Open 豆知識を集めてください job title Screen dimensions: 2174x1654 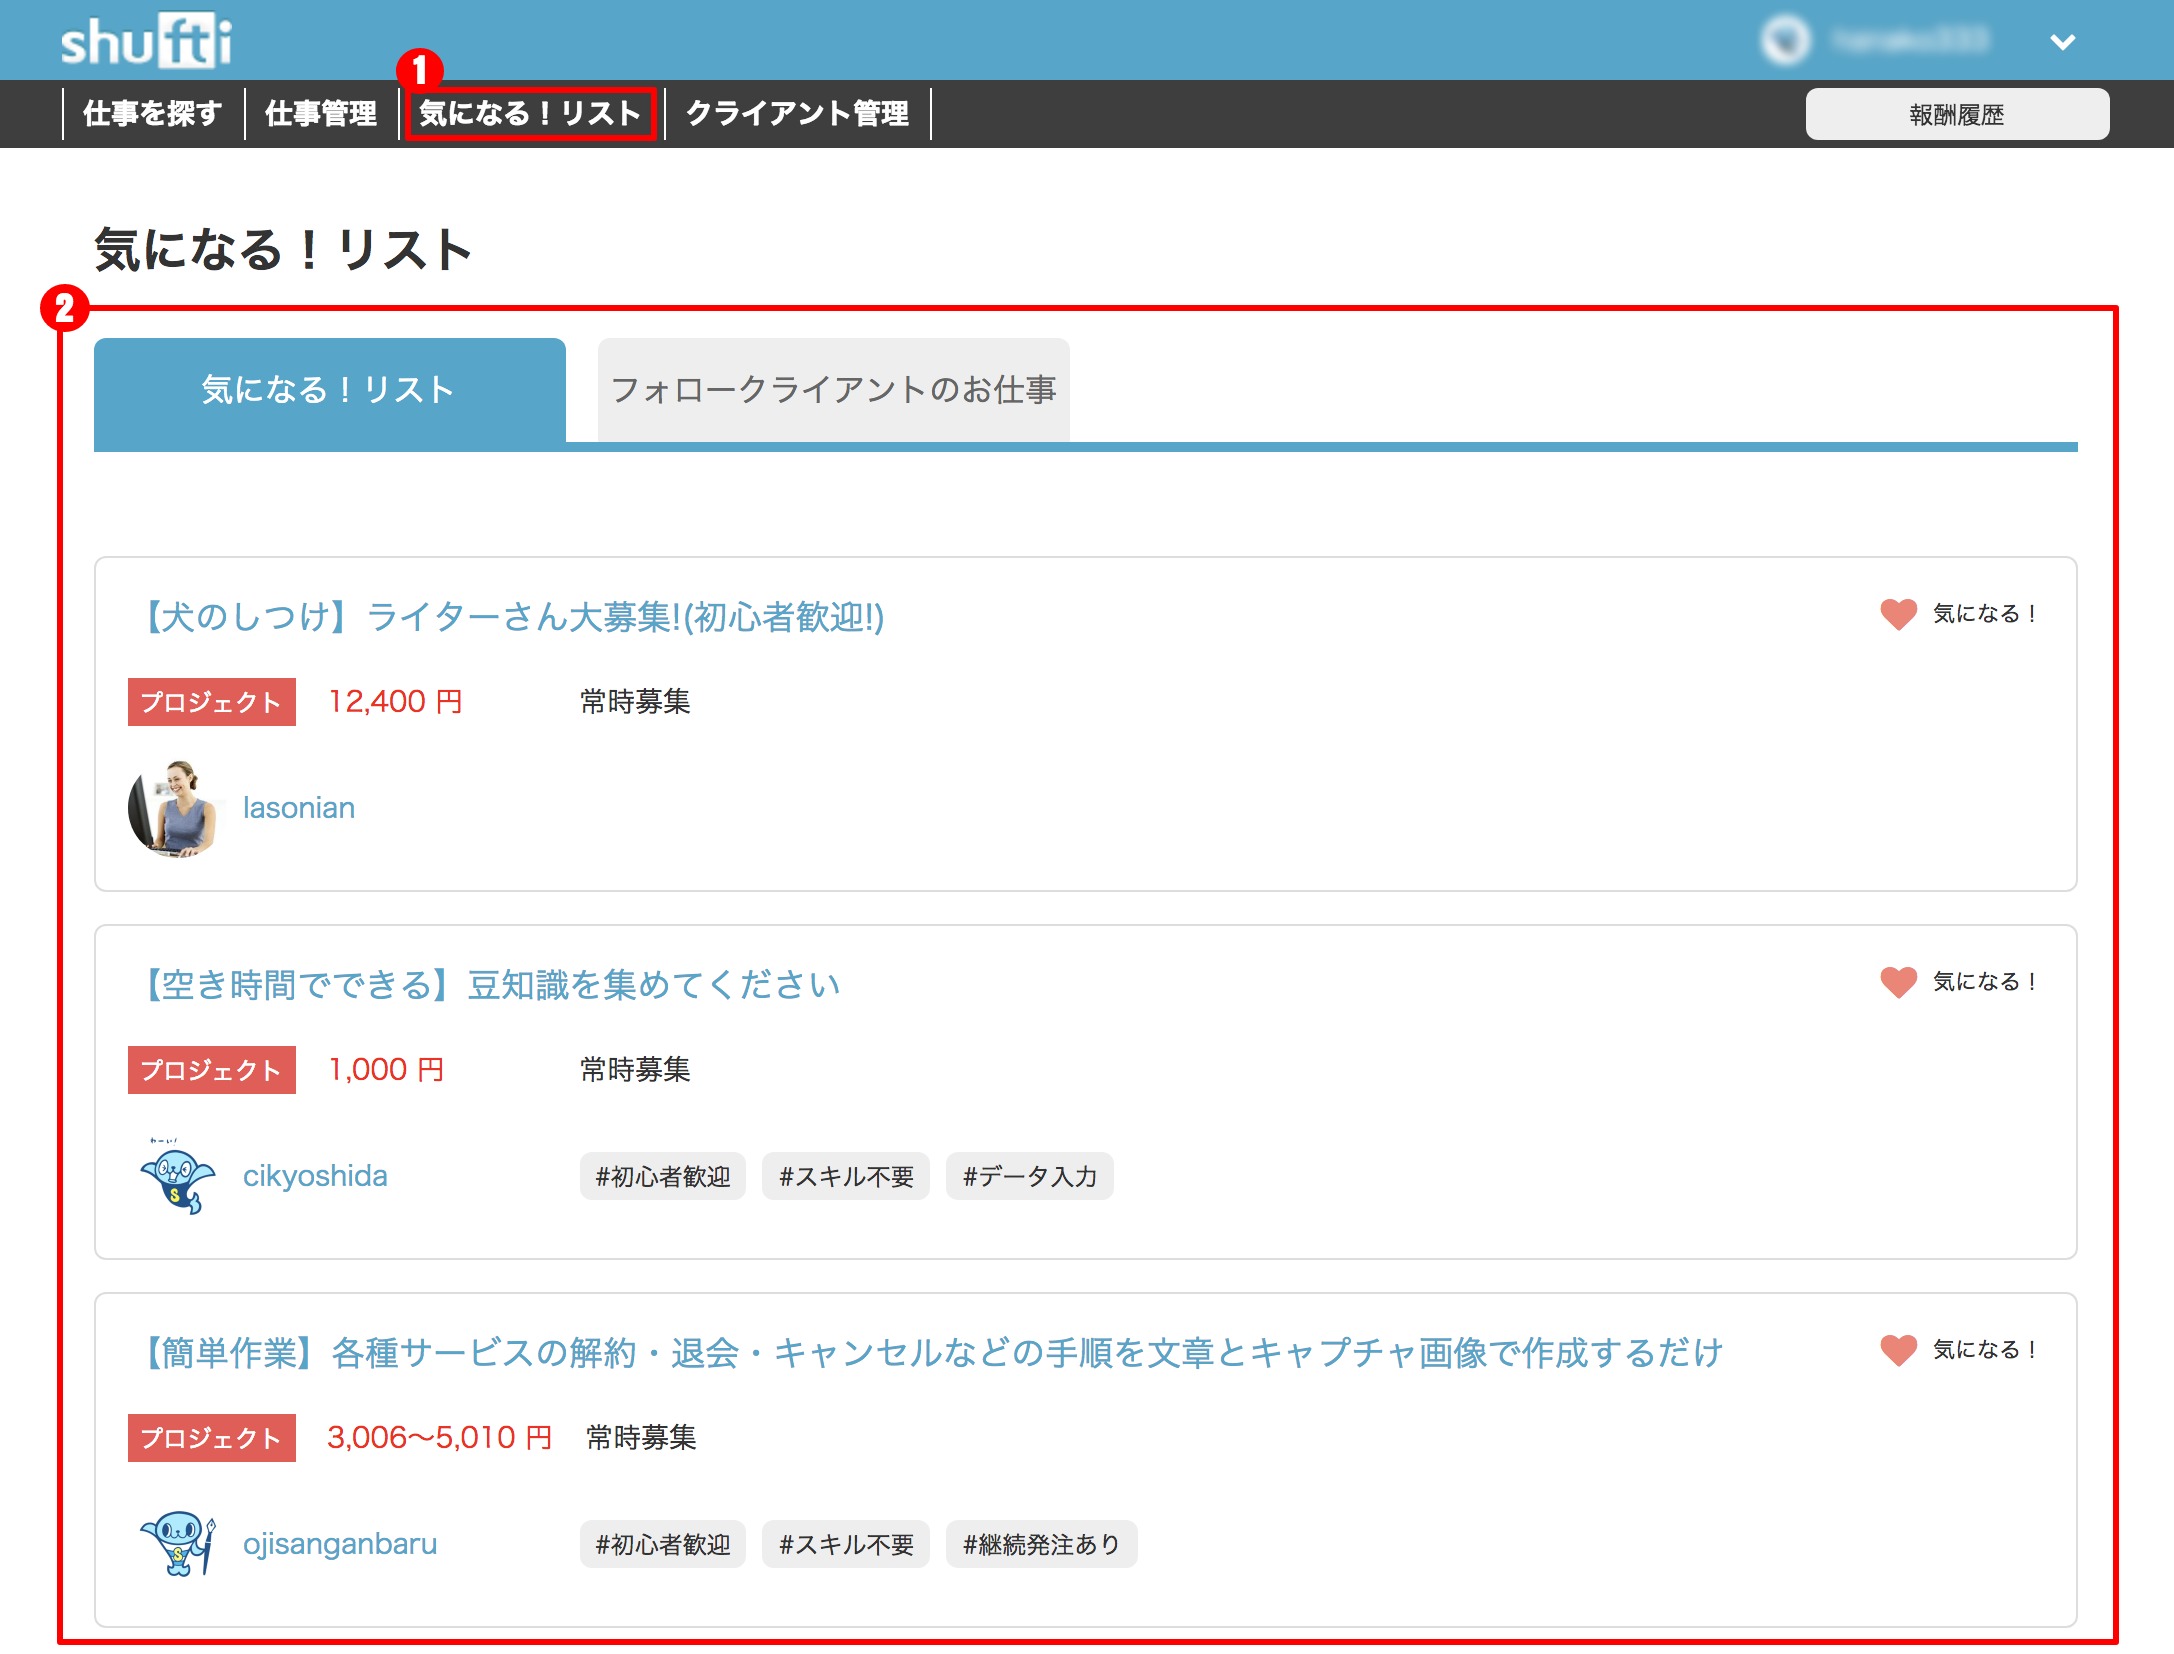tap(490, 985)
